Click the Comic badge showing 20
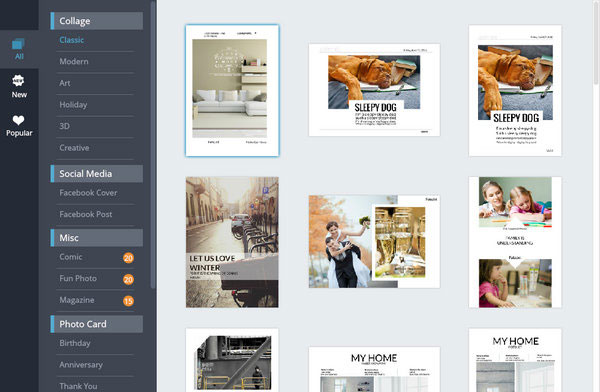The height and width of the screenshot is (392, 600). tap(128, 258)
